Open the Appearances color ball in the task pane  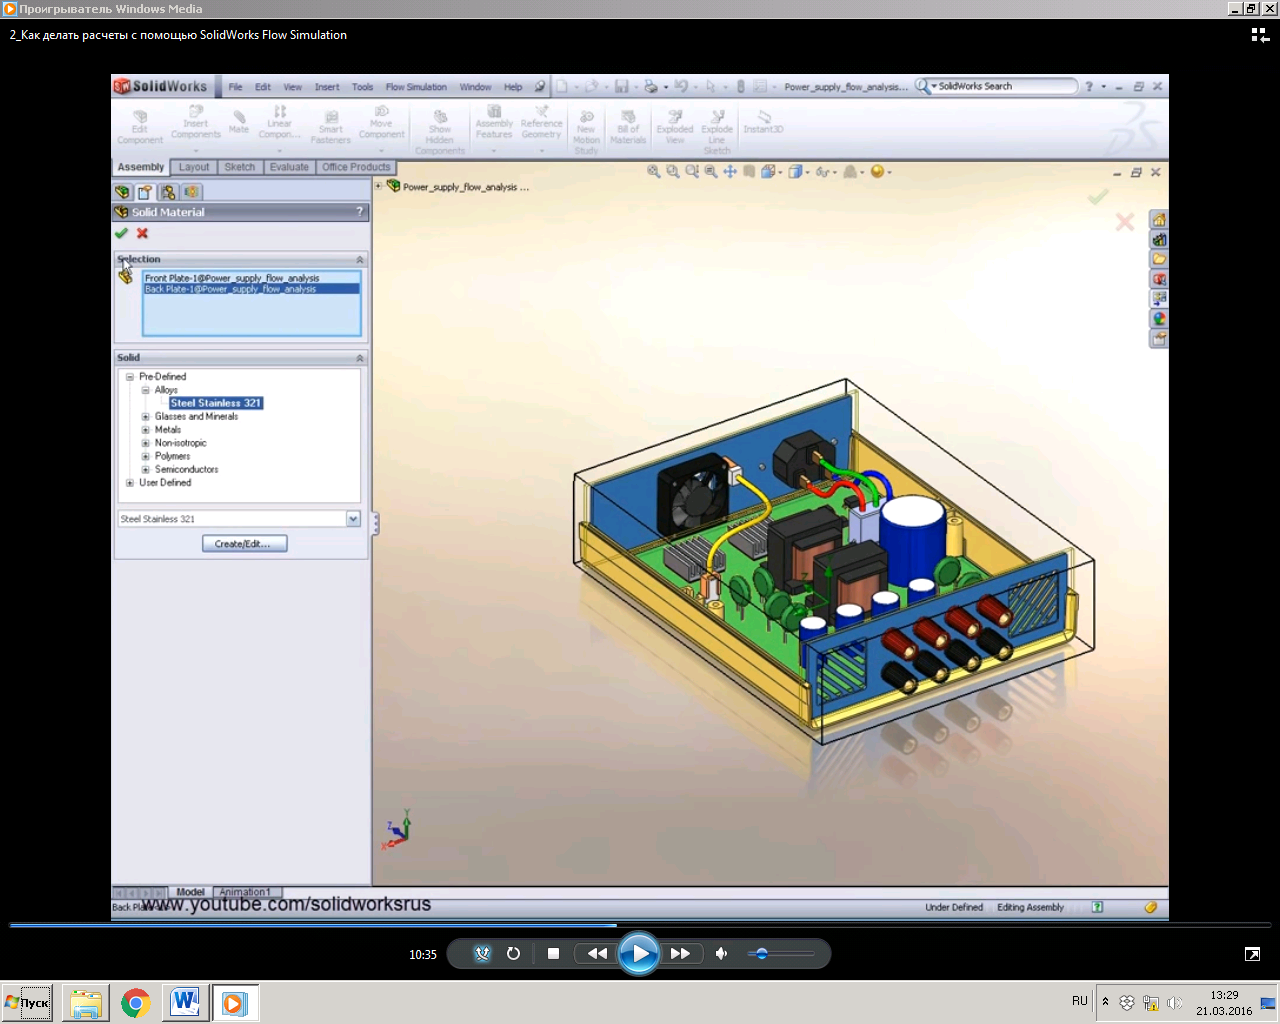click(1159, 319)
